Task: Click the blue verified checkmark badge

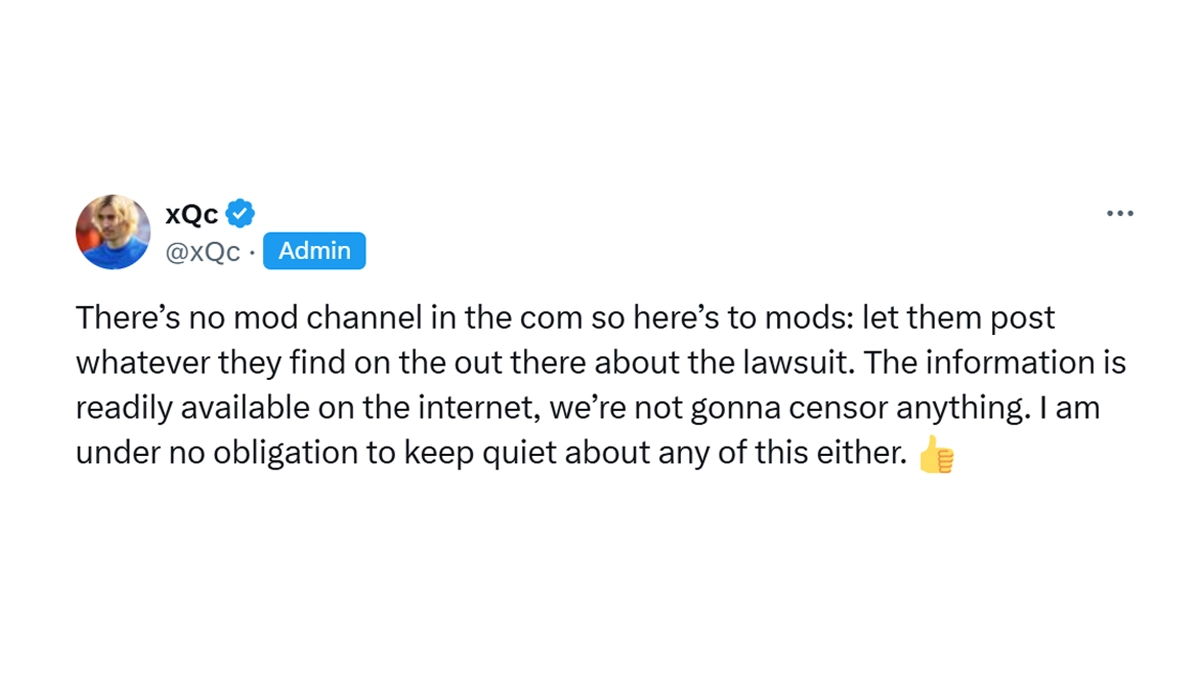Action: [240, 213]
